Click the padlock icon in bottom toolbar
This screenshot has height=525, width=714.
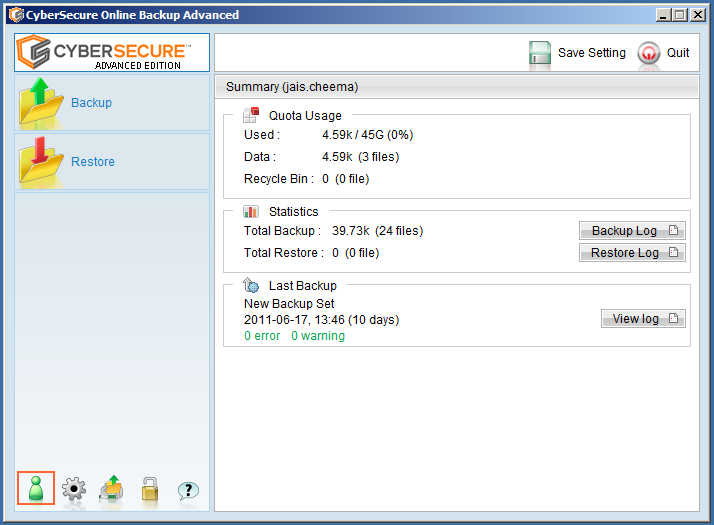(150, 489)
